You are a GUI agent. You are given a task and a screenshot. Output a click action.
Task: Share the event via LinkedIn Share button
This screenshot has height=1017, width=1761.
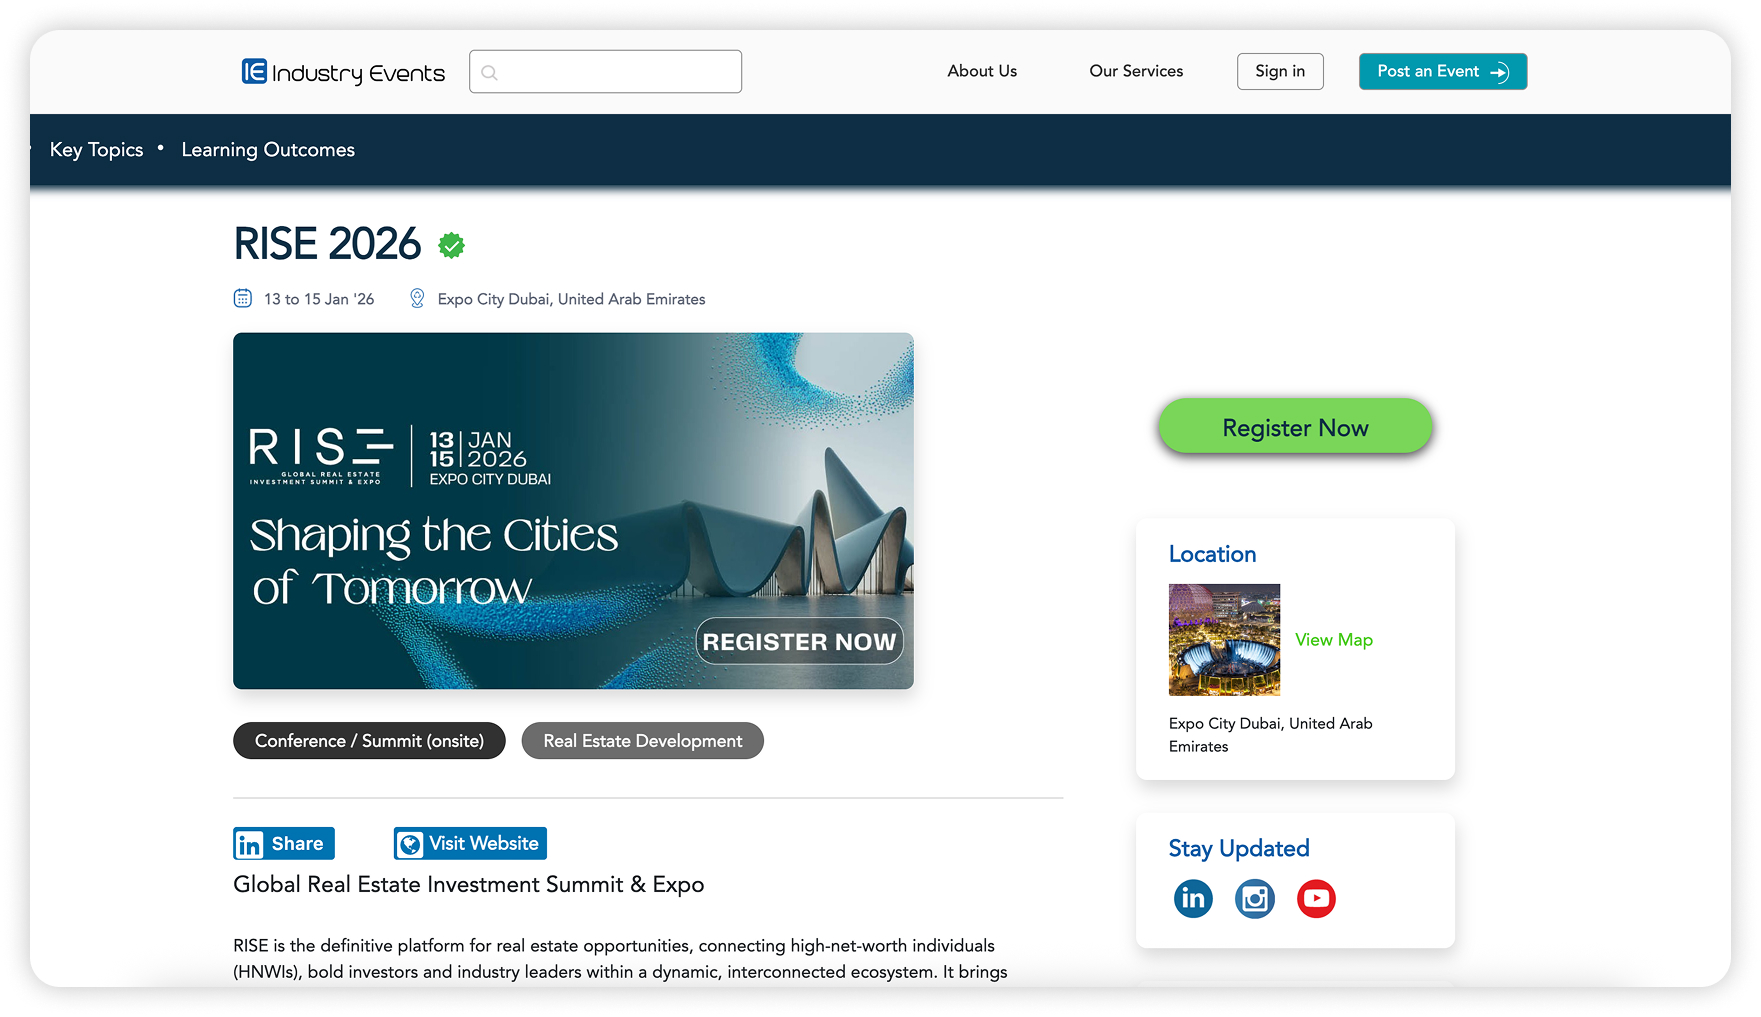point(284,843)
